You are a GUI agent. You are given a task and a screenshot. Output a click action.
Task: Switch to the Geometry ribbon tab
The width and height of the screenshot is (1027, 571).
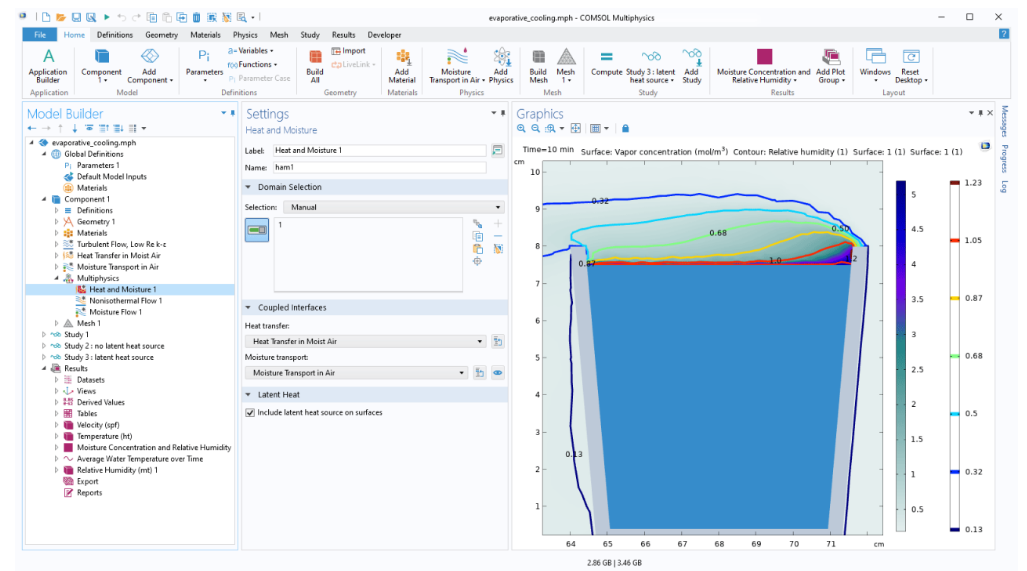point(161,35)
